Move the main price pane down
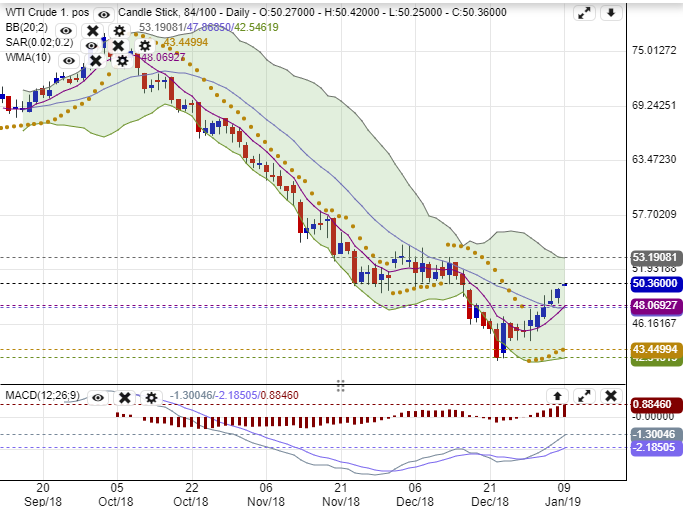The height and width of the screenshot is (507, 683). [x=610, y=13]
